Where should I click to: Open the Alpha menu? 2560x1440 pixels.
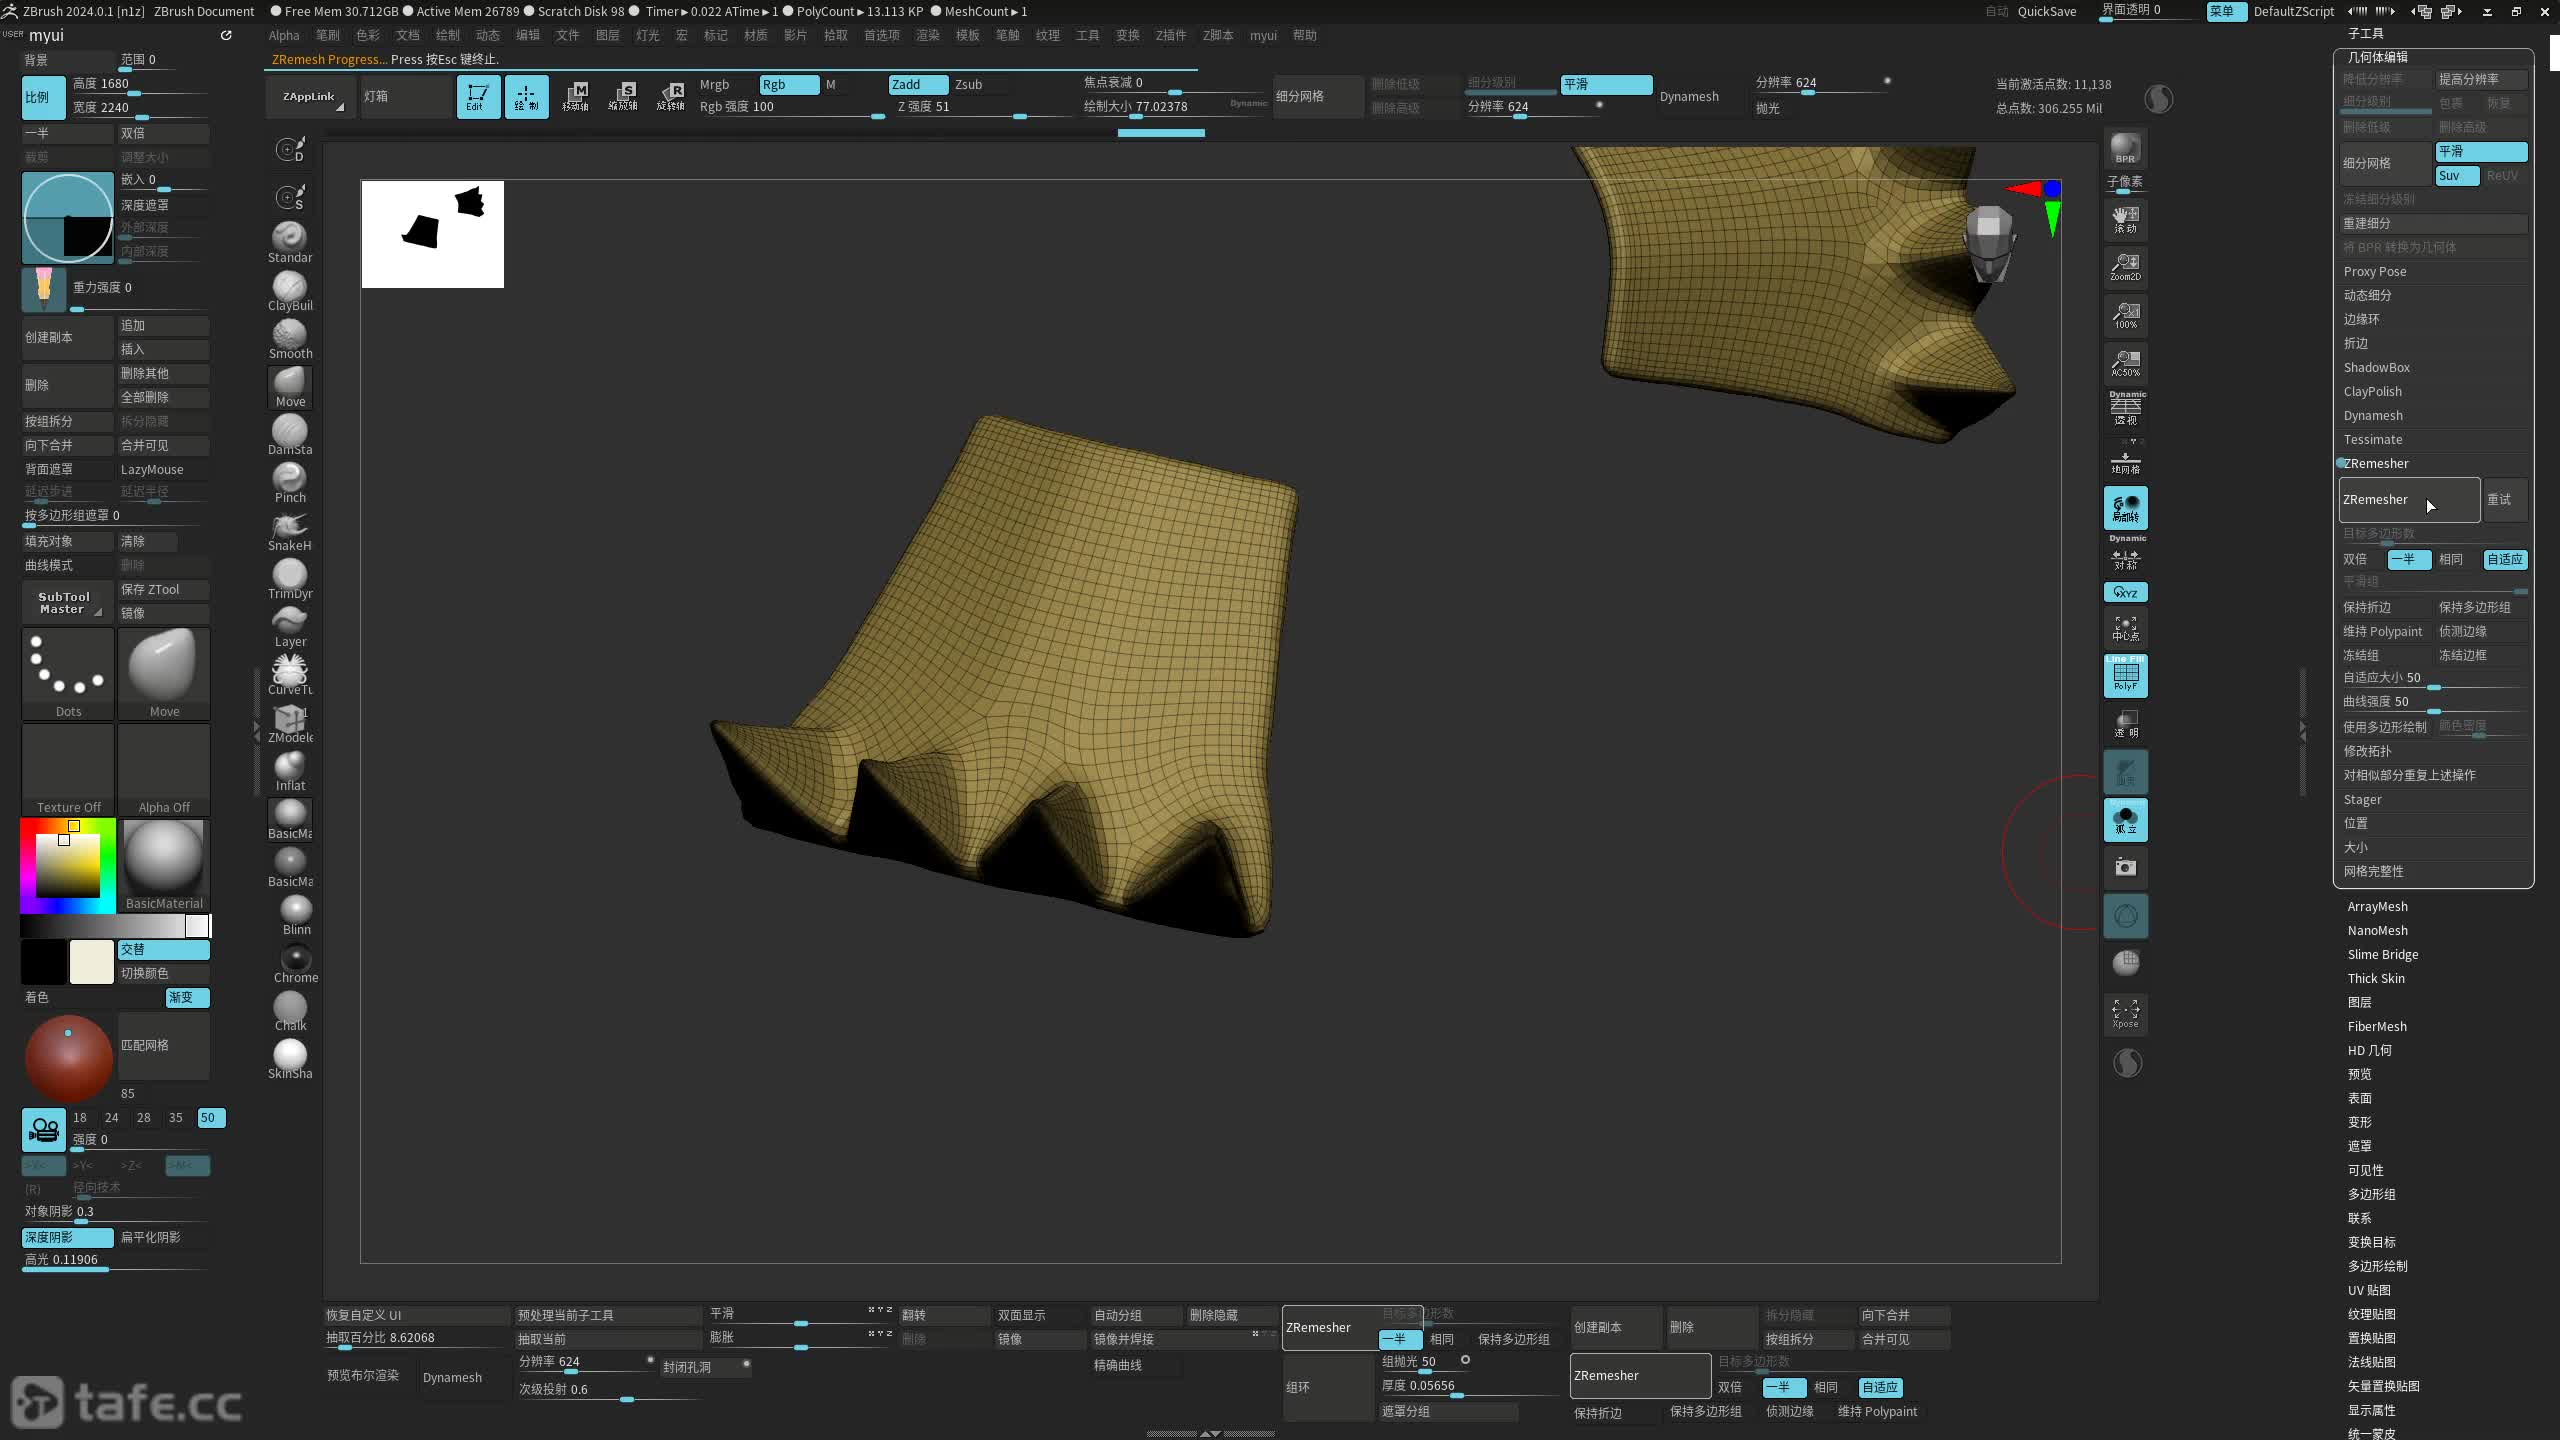point(284,35)
